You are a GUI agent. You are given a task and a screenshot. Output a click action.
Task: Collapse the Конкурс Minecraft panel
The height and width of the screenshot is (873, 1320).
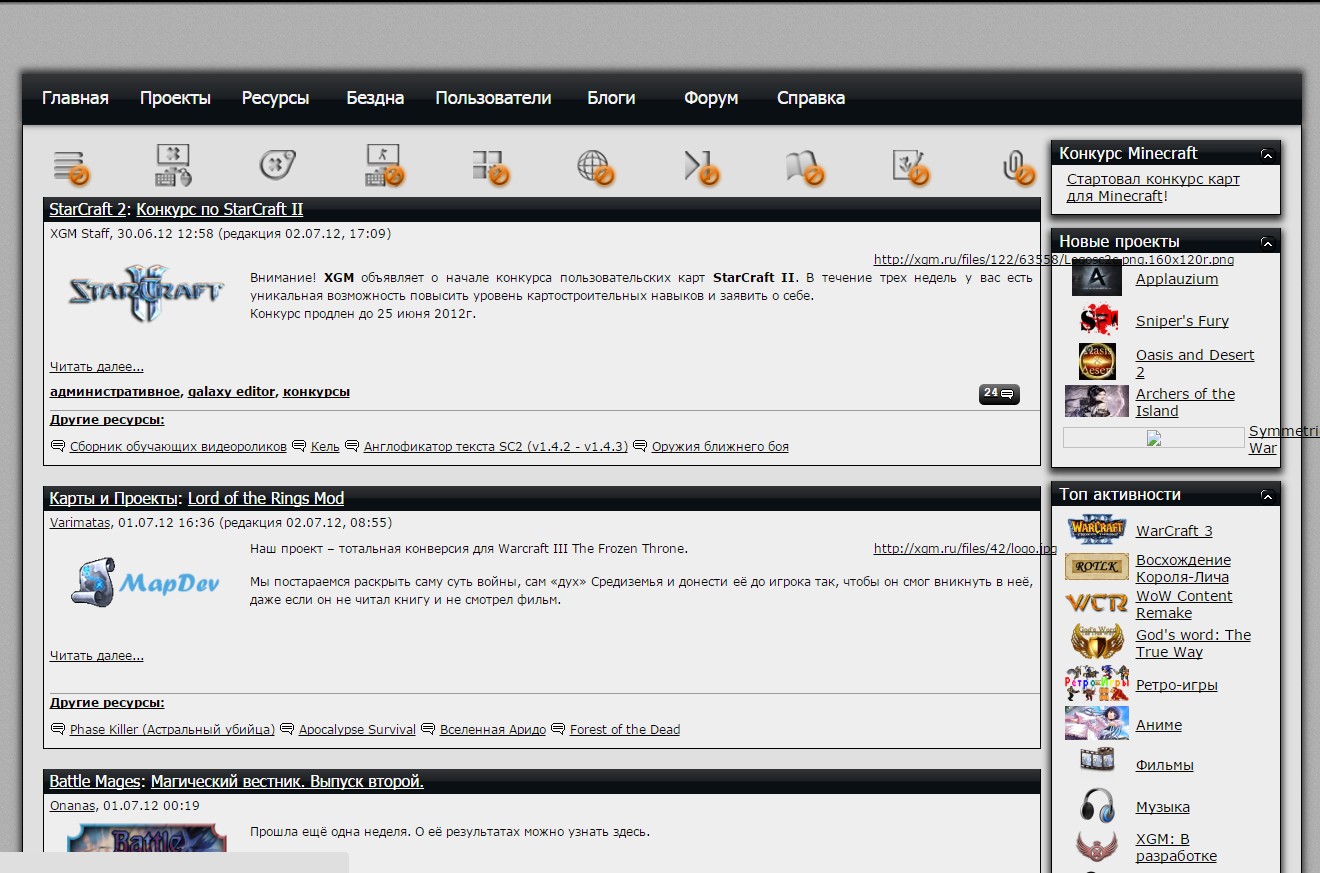[1267, 154]
